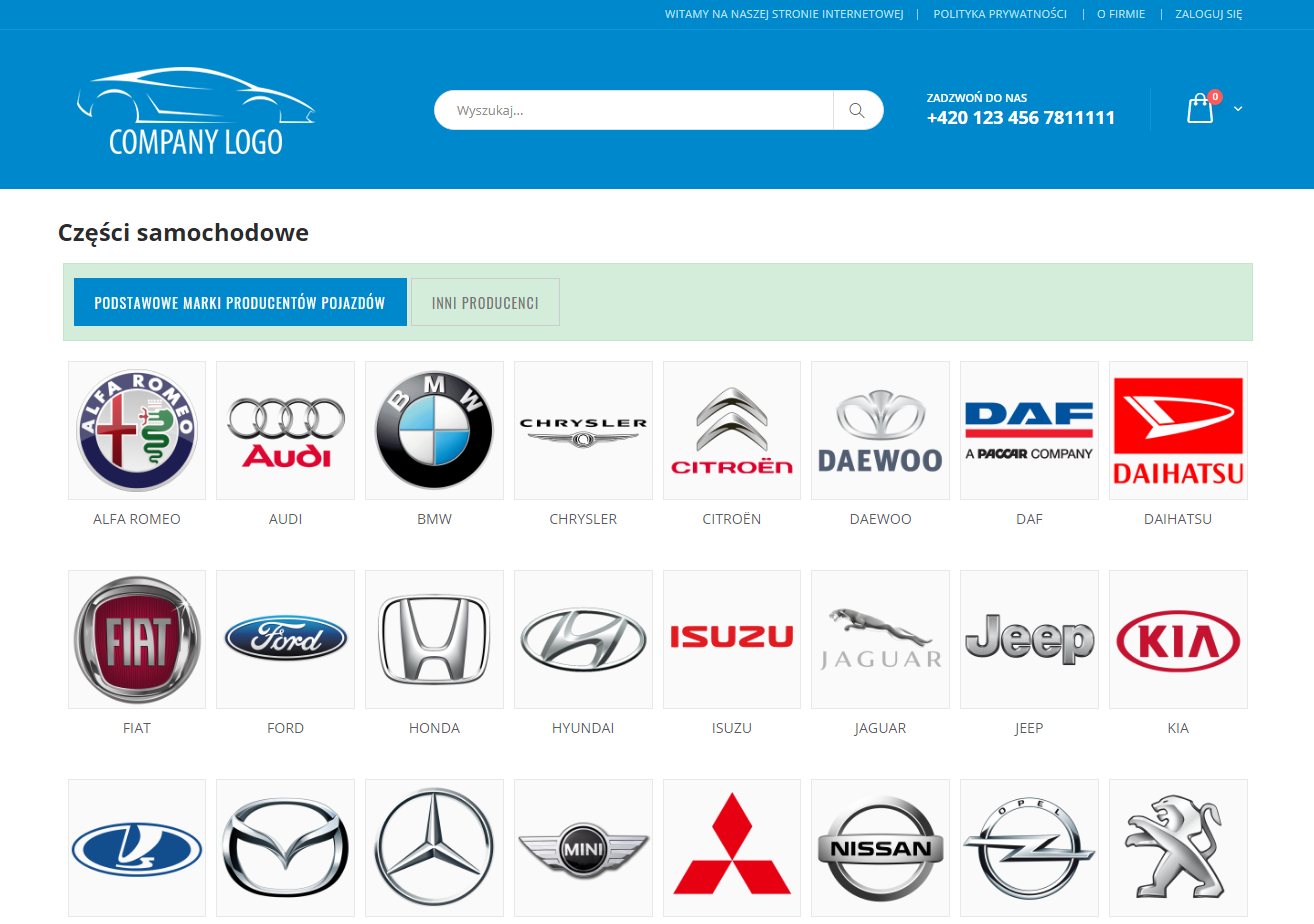The width and height of the screenshot is (1314, 924).
Task: Click the DAEWOO text label
Action: pos(880,519)
